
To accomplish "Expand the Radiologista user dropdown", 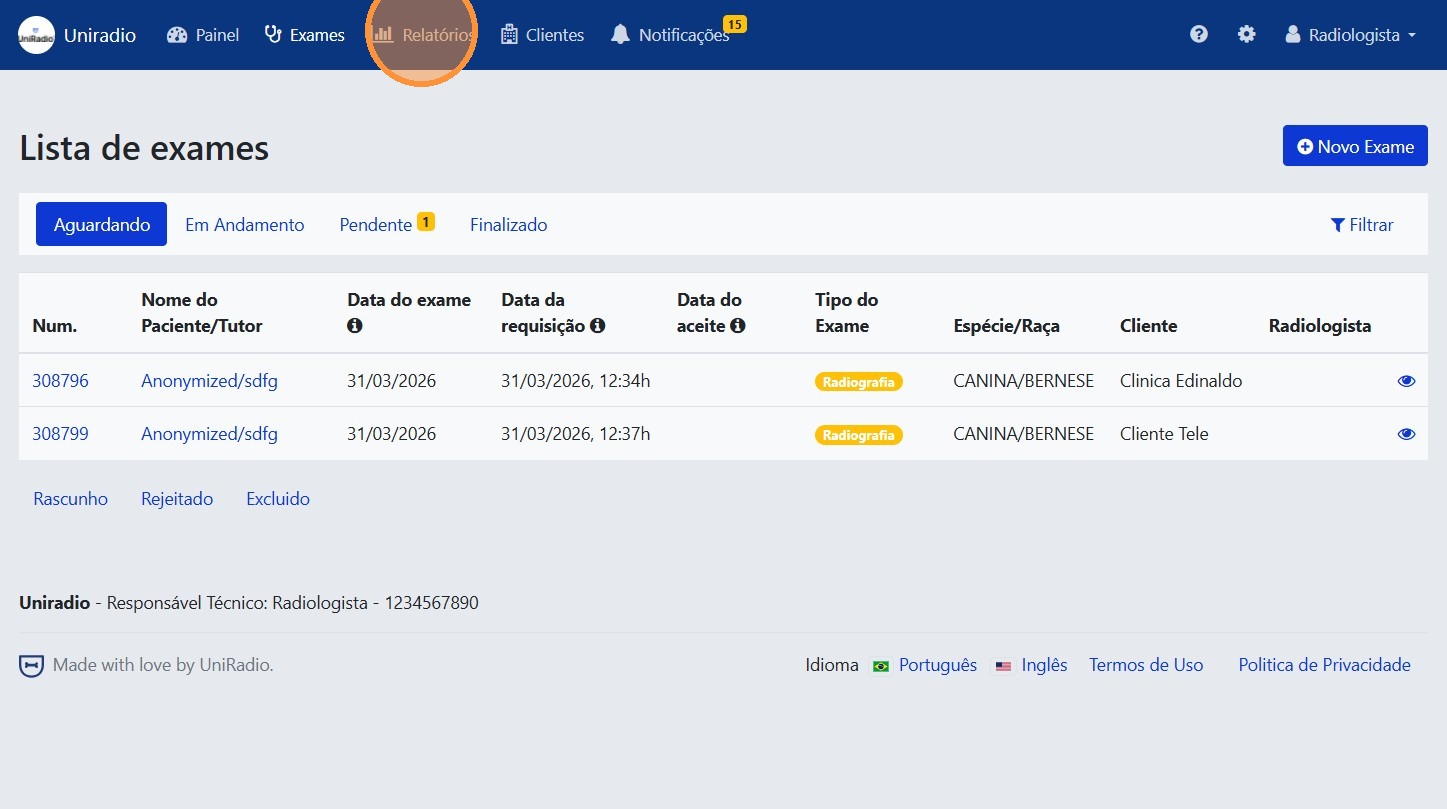I will click(1351, 35).
